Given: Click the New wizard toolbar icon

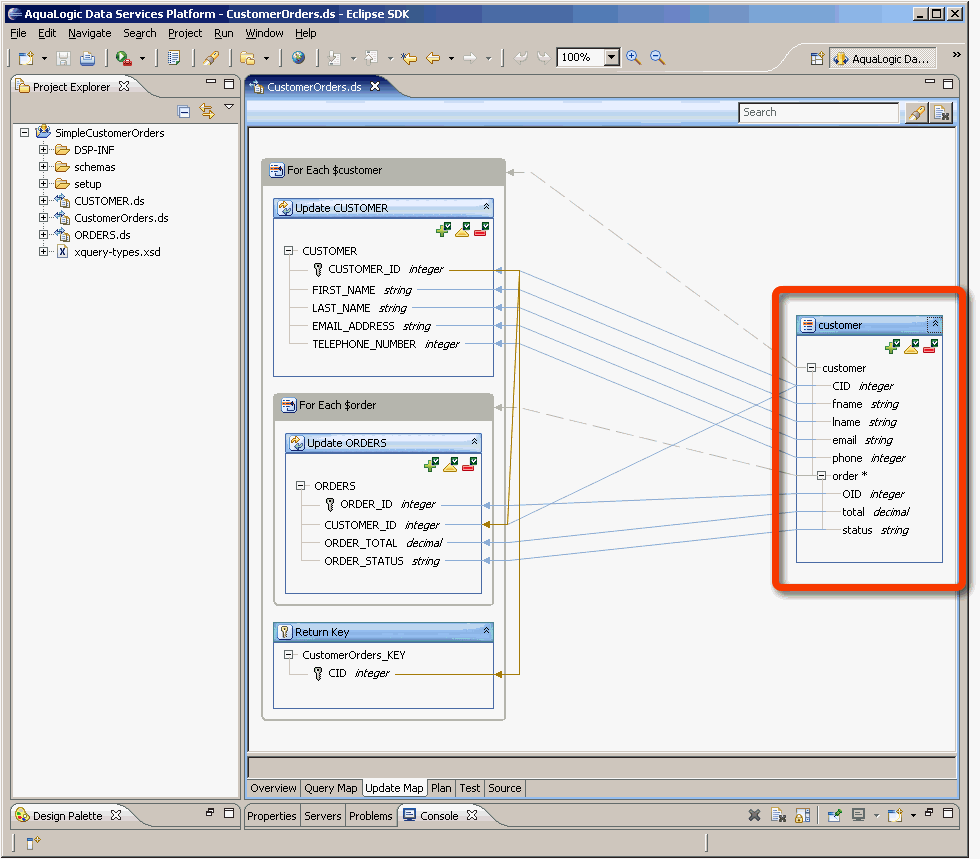Looking at the screenshot, I should pos(26,58).
